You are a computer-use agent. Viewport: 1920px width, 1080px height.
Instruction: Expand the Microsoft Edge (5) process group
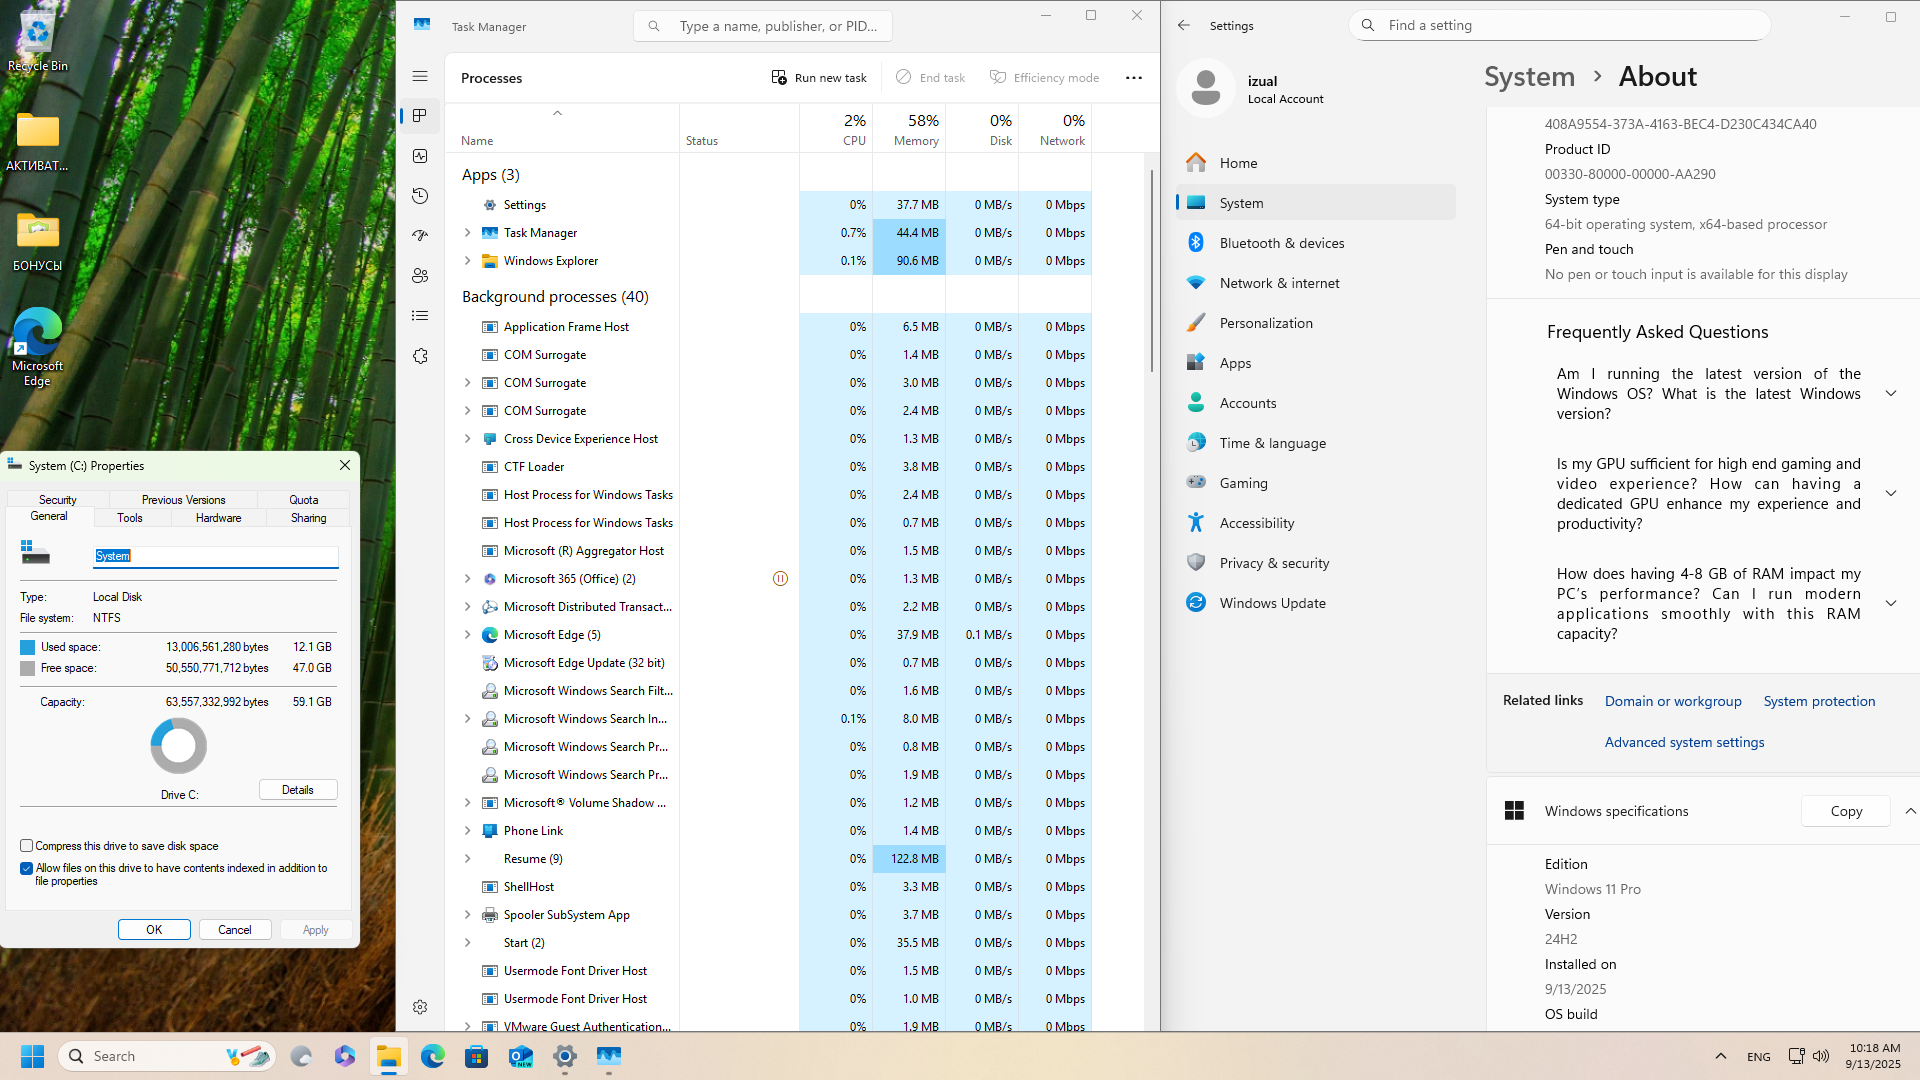tap(467, 635)
